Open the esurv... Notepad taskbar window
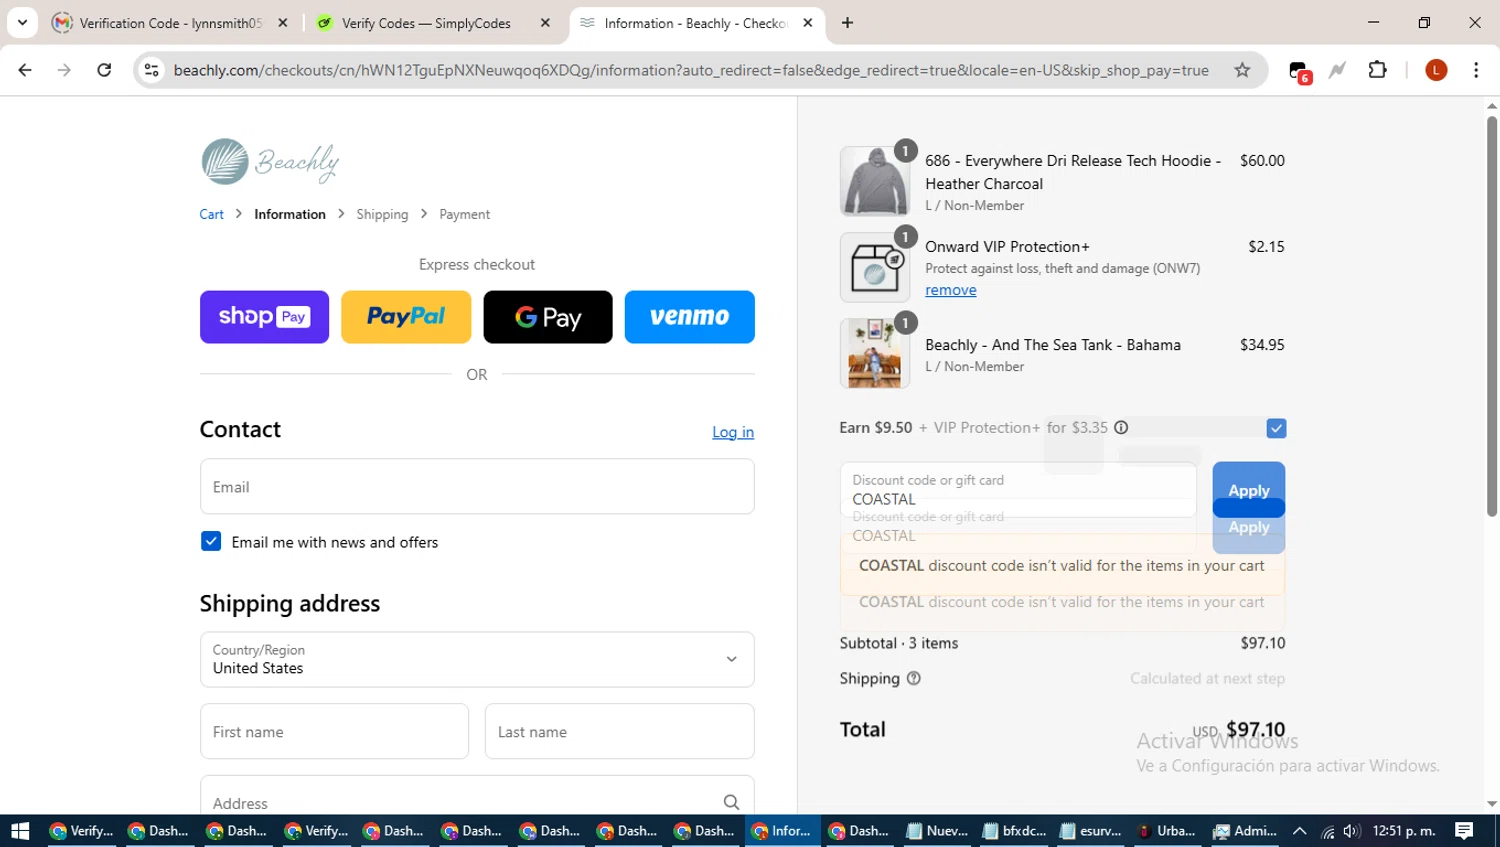Viewport: 1500px width, 847px height. [x=1089, y=831]
